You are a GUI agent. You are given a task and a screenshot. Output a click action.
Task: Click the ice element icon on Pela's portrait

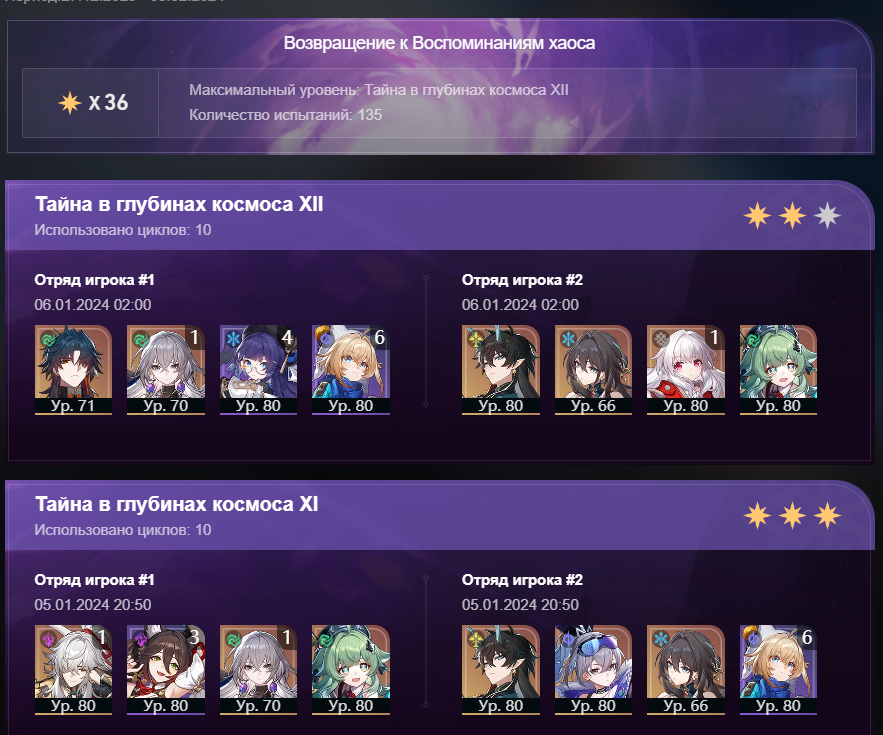coord(233,340)
